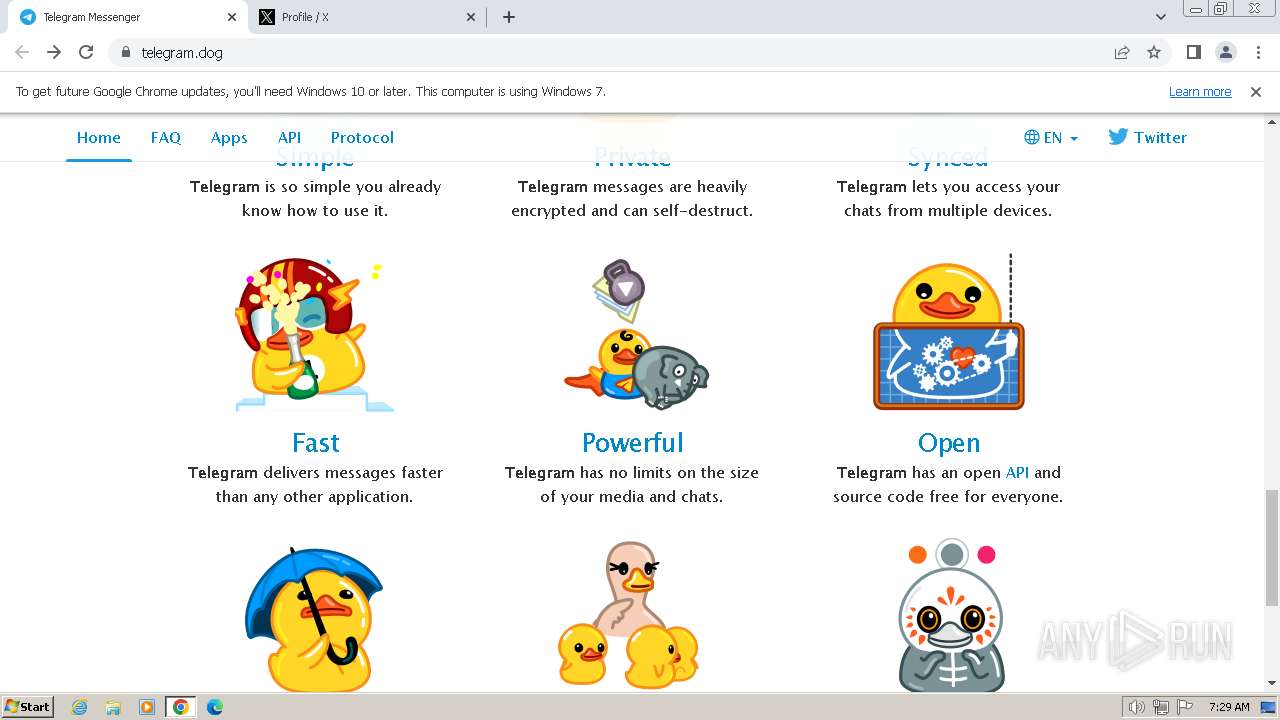
Task: Expand the EN language dropdown
Action: [x=1051, y=138]
